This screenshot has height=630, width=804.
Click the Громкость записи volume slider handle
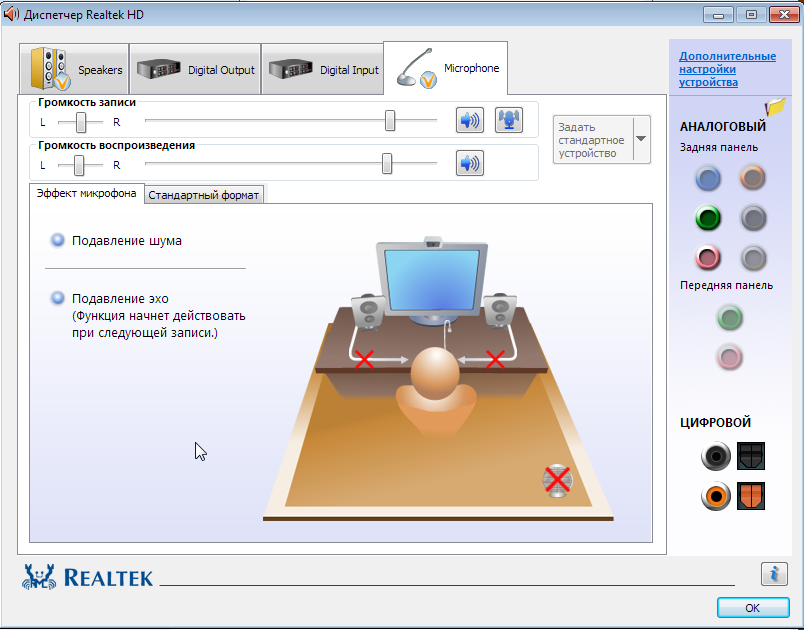point(390,122)
